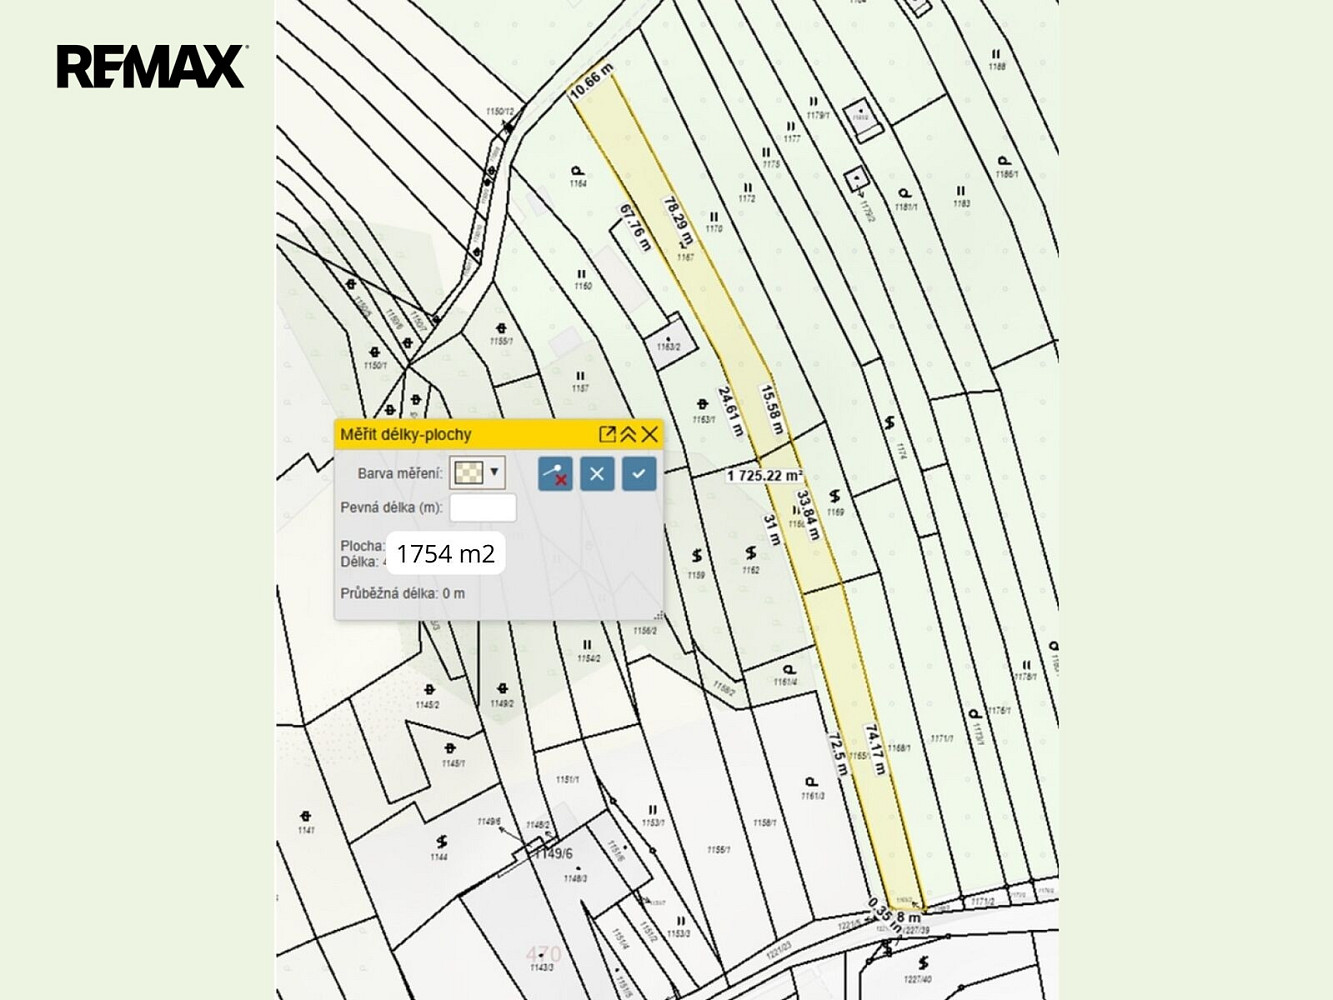Screen dimensions: 1333x1000
Task: Close the Měřit délky-plochy panel
Action: click(650, 434)
